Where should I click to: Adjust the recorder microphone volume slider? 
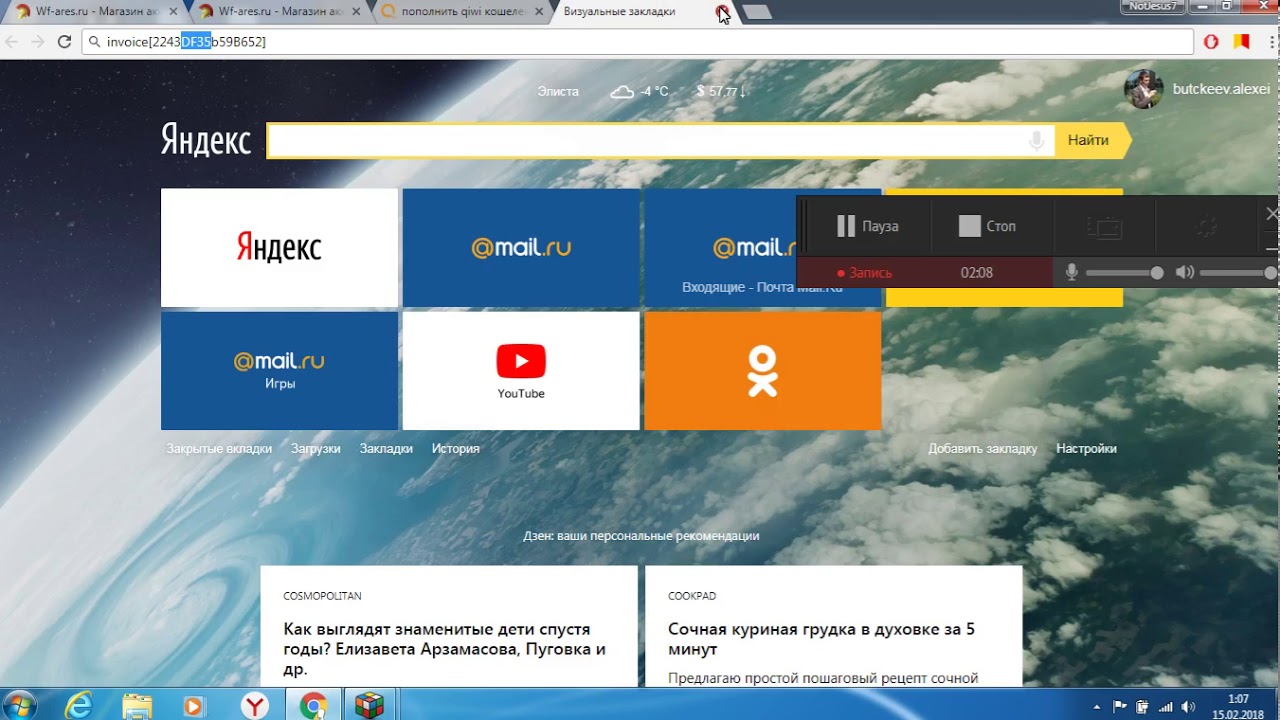(1125, 273)
